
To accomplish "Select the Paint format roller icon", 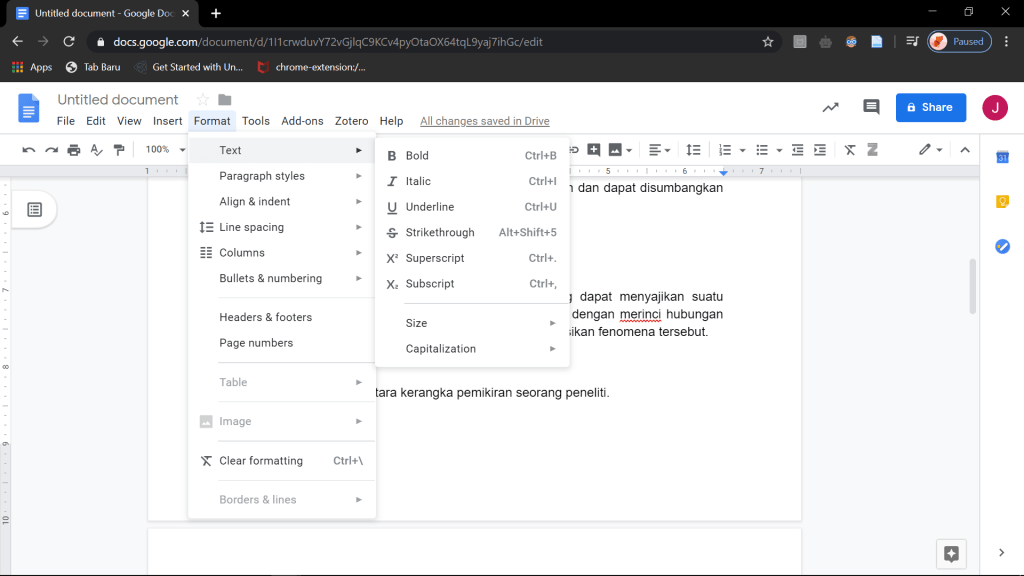I will coord(119,150).
